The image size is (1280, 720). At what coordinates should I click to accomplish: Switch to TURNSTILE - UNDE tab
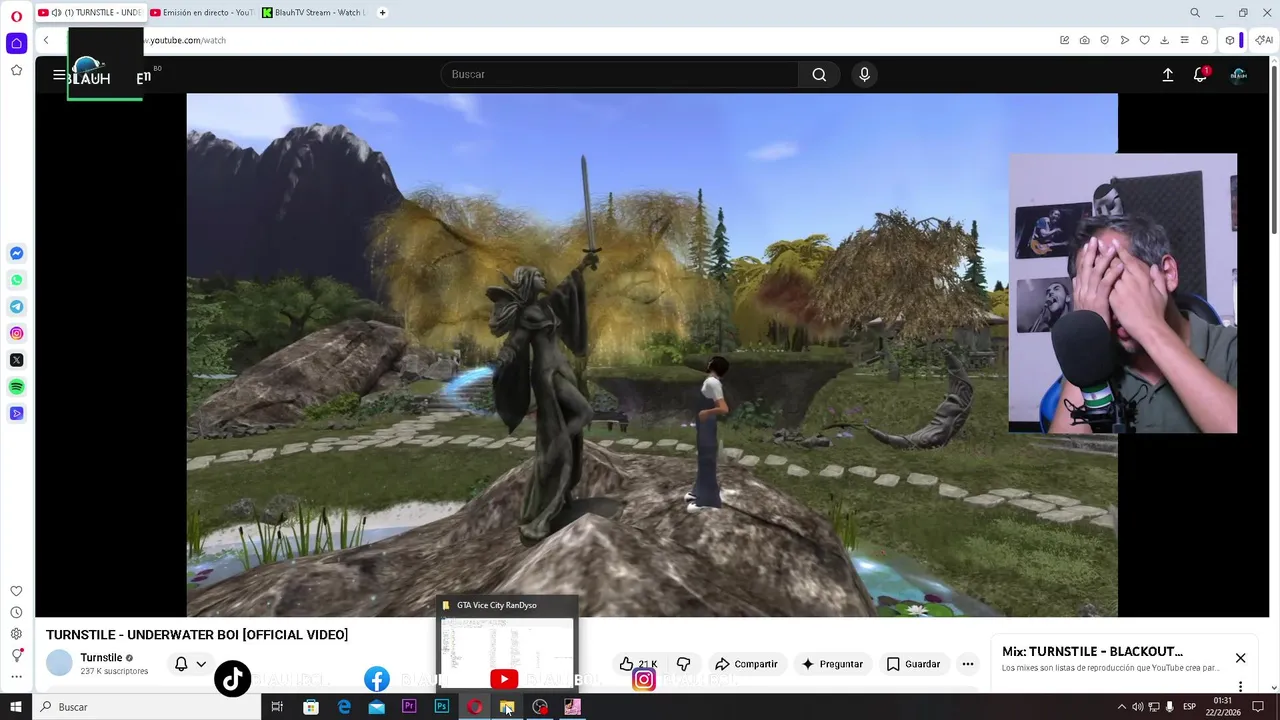[90, 13]
